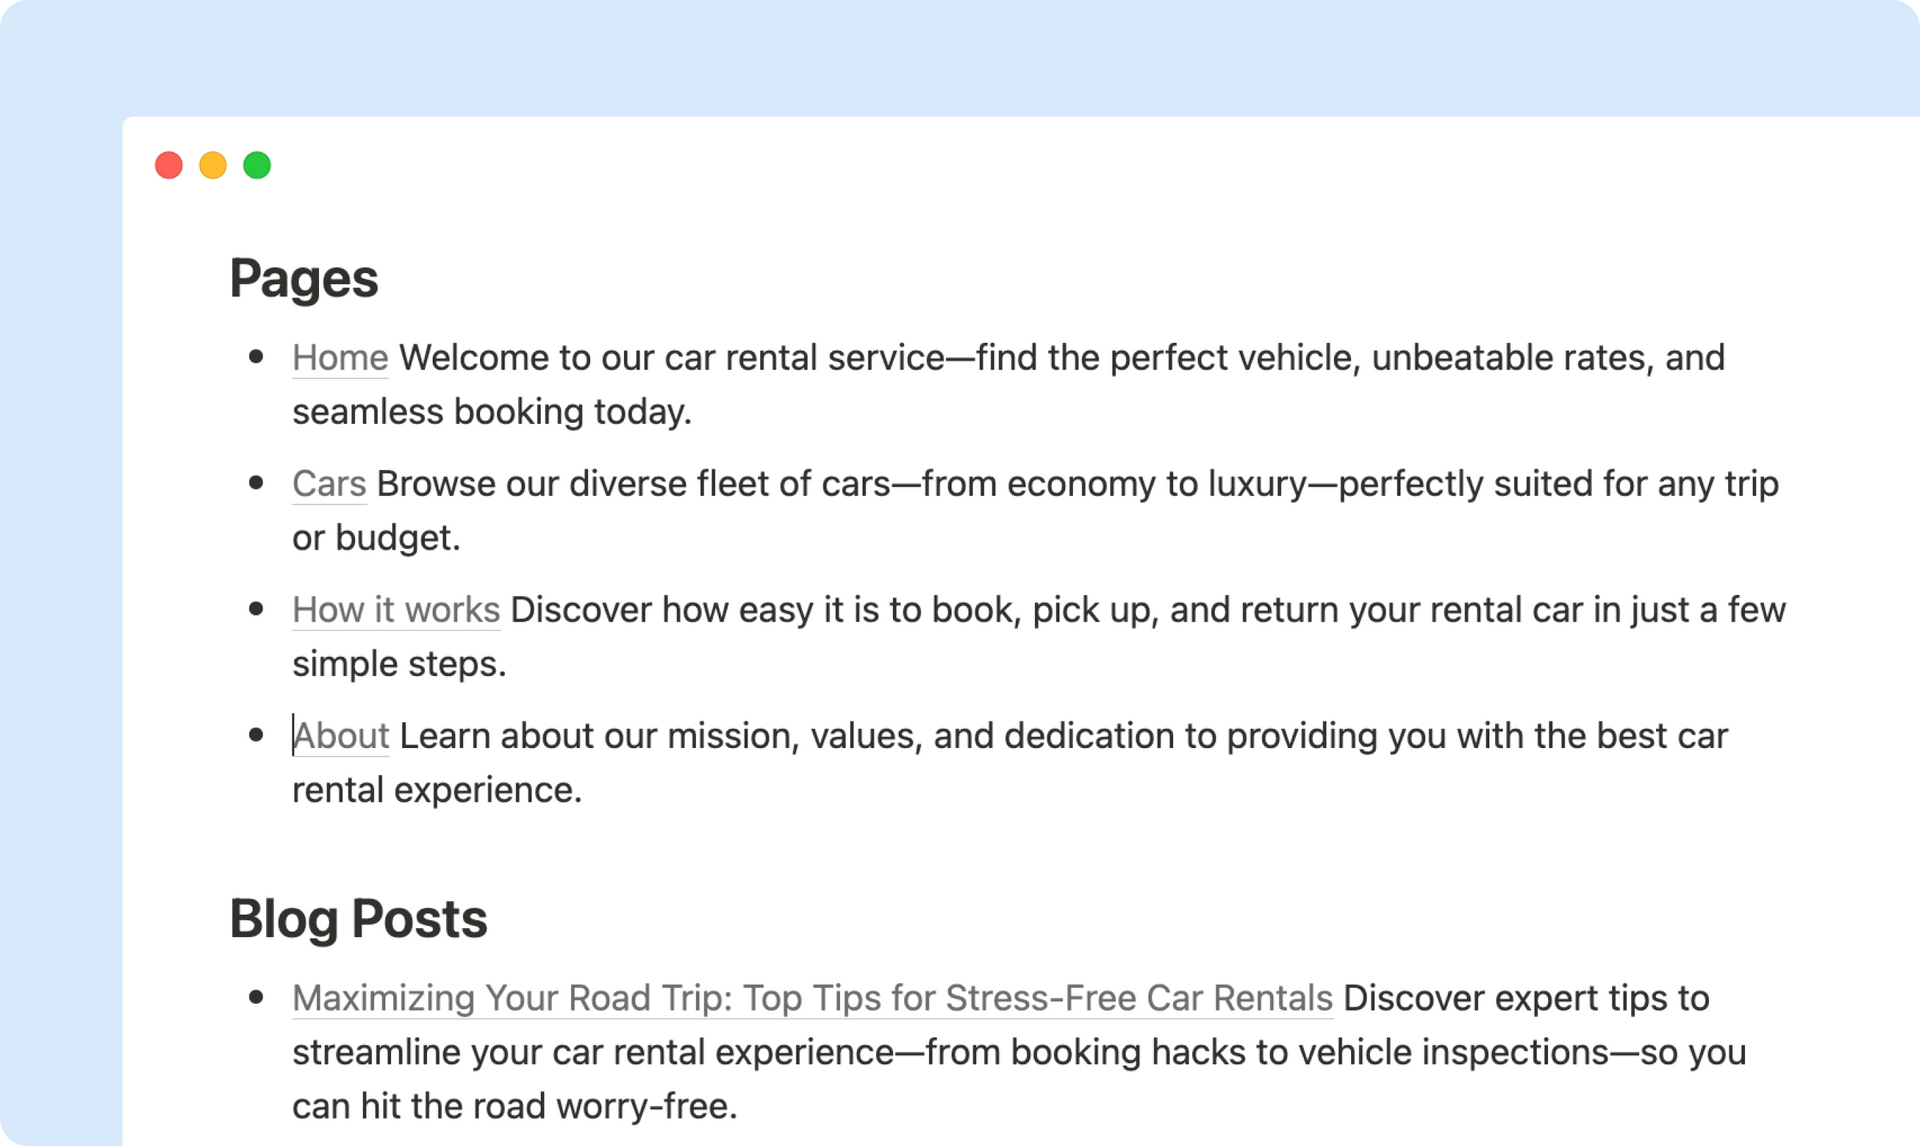Open the Home page link
1920x1146 pixels.
click(340, 358)
